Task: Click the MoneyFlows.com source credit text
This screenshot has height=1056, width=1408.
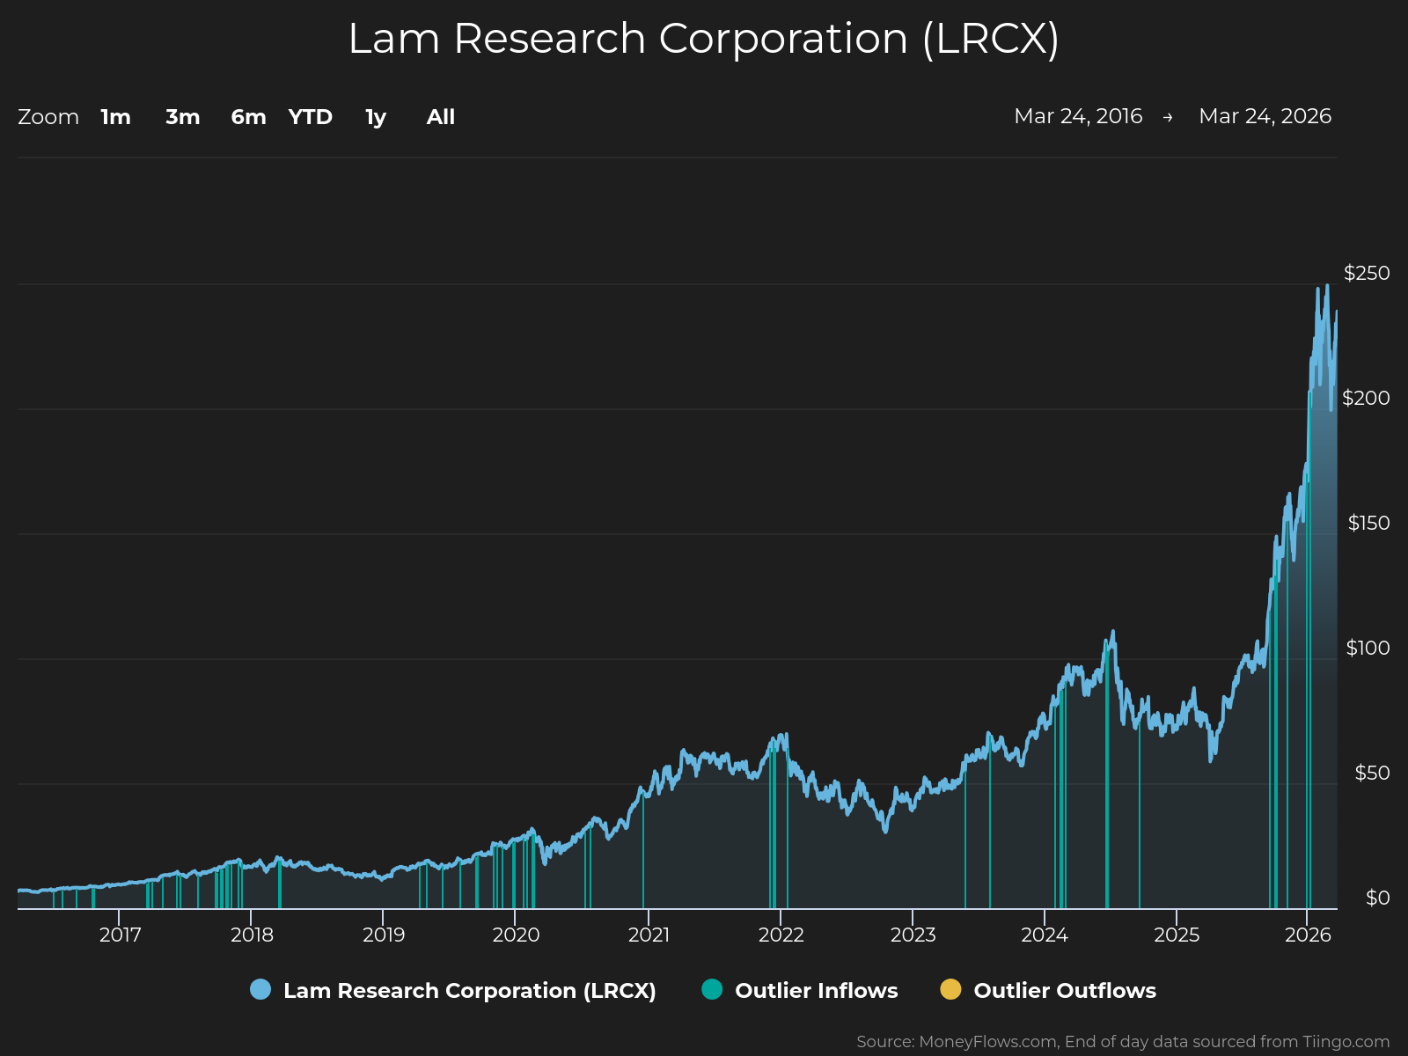Action: [1123, 1042]
